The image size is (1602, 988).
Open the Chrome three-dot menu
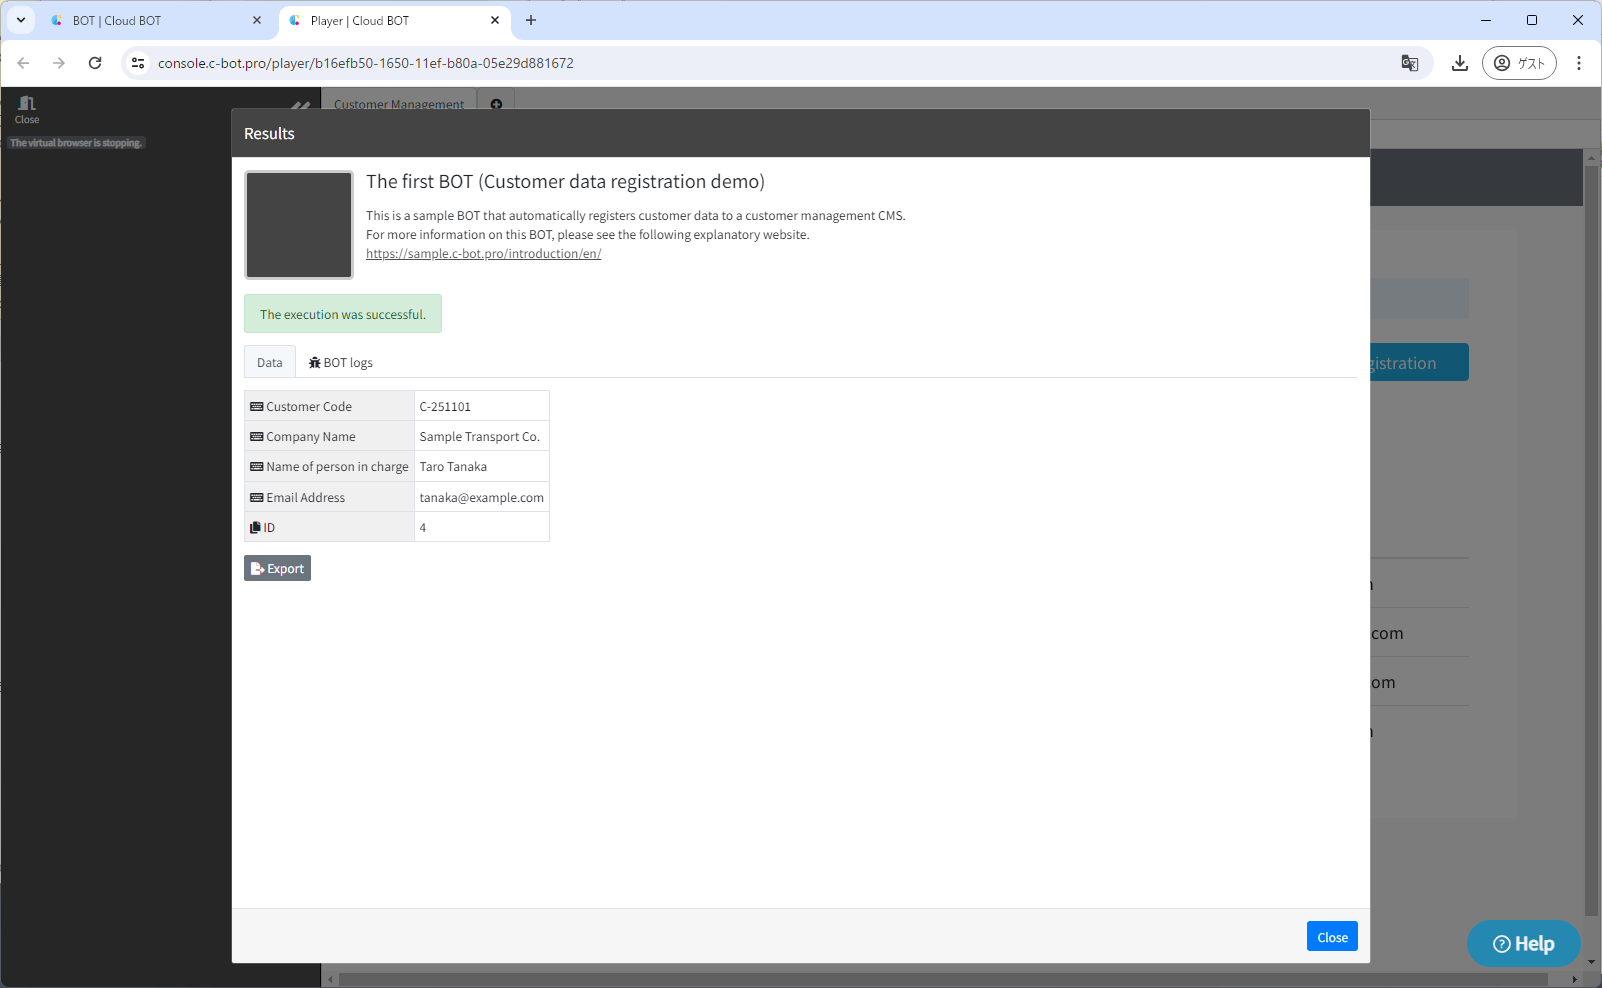[1579, 63]
